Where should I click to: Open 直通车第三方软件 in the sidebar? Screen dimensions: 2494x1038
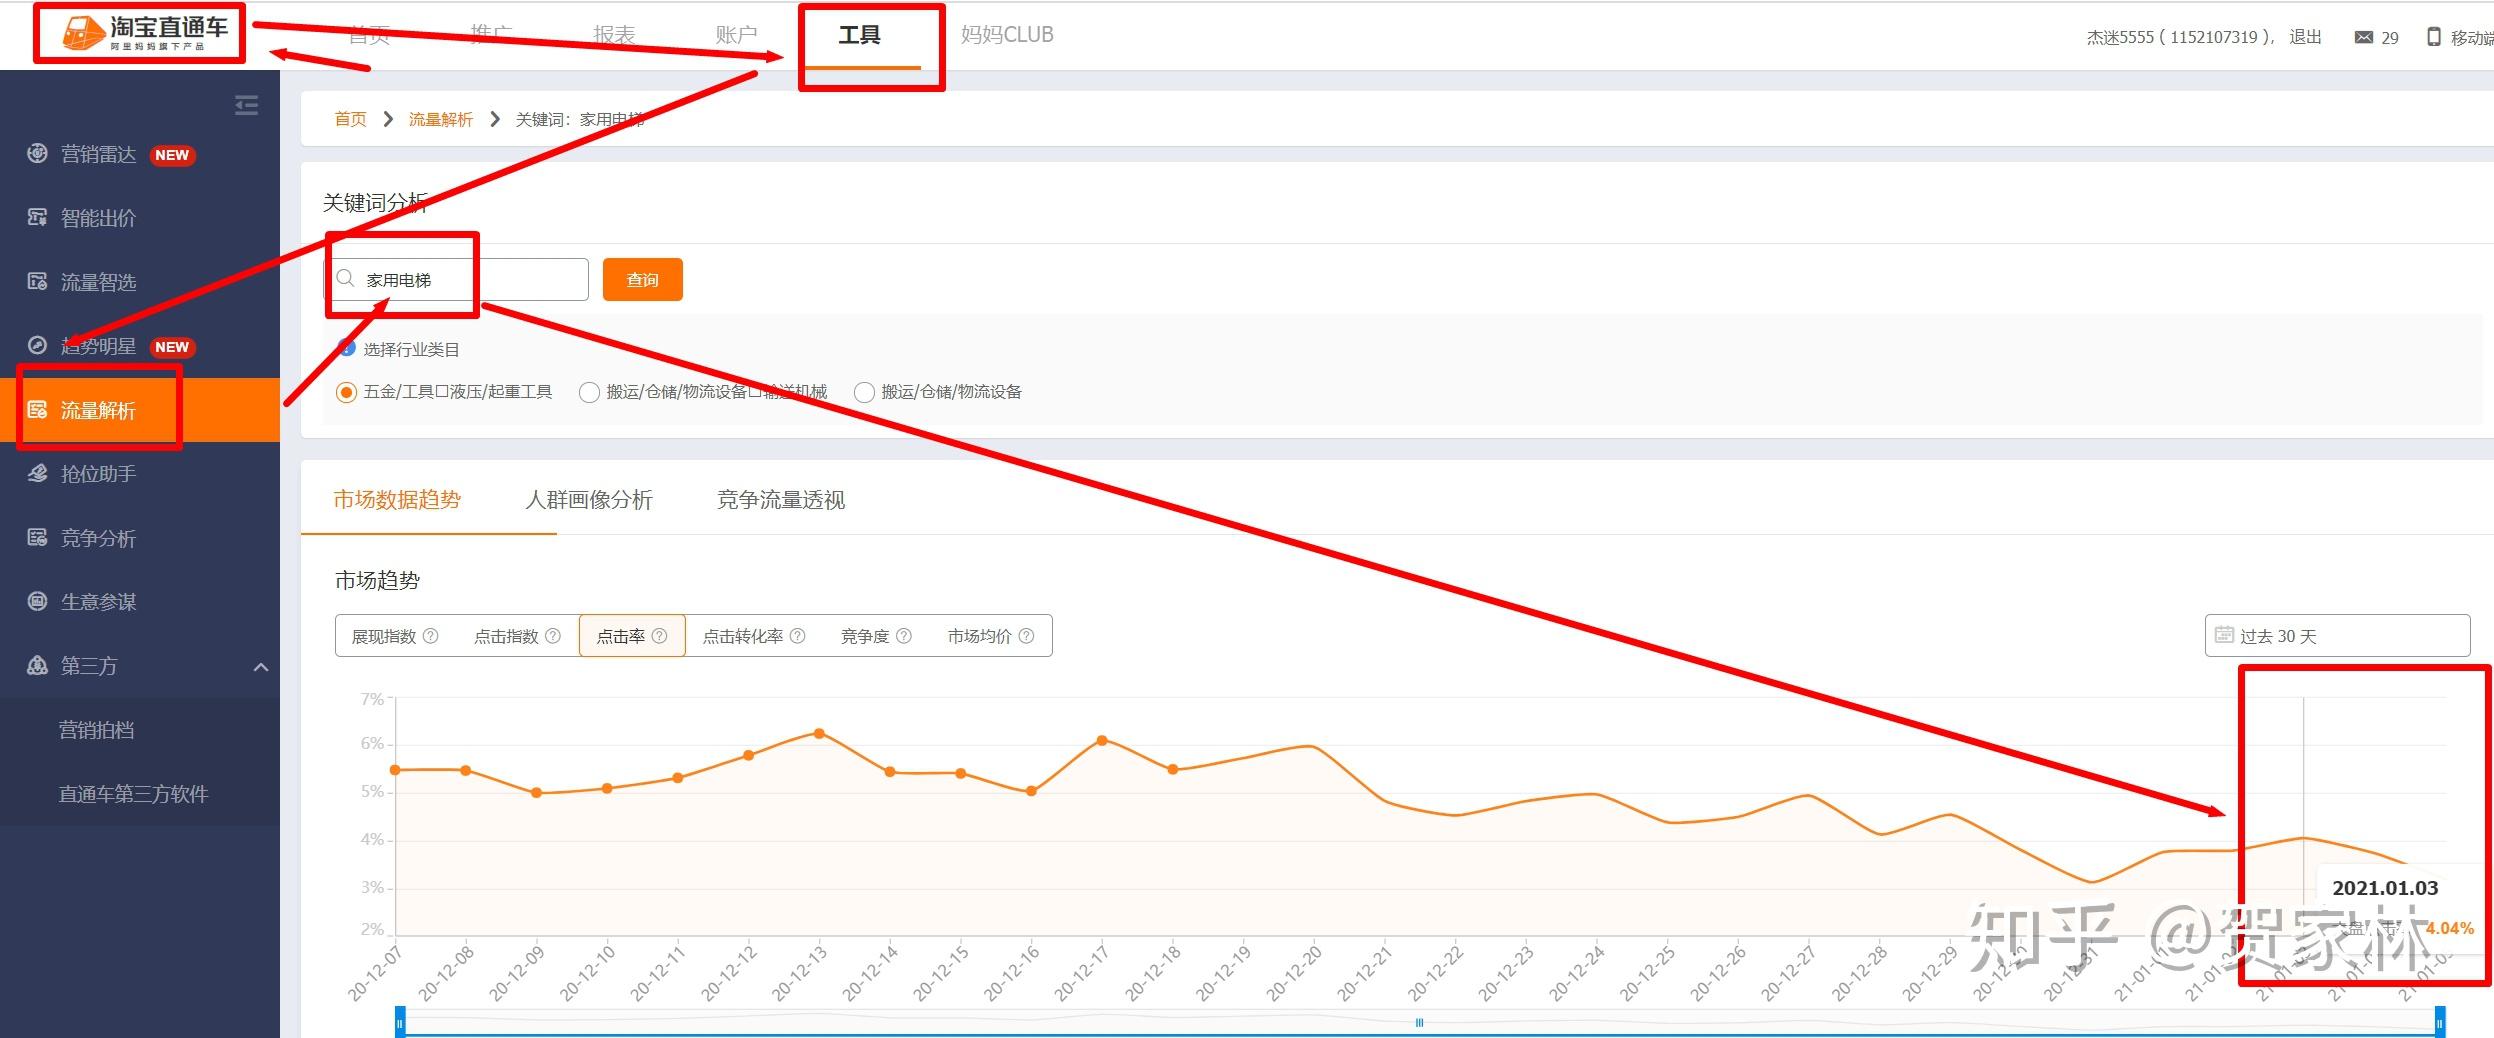[133, 794]
